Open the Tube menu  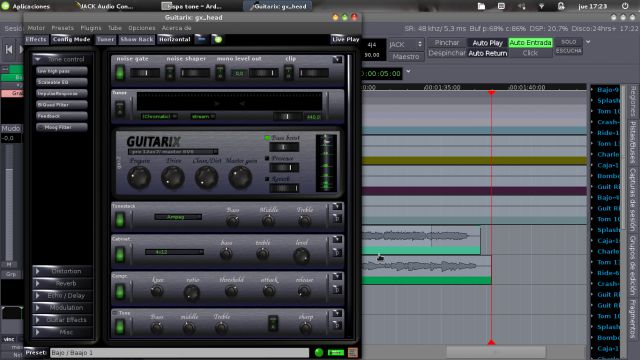[x=115, y=28]
